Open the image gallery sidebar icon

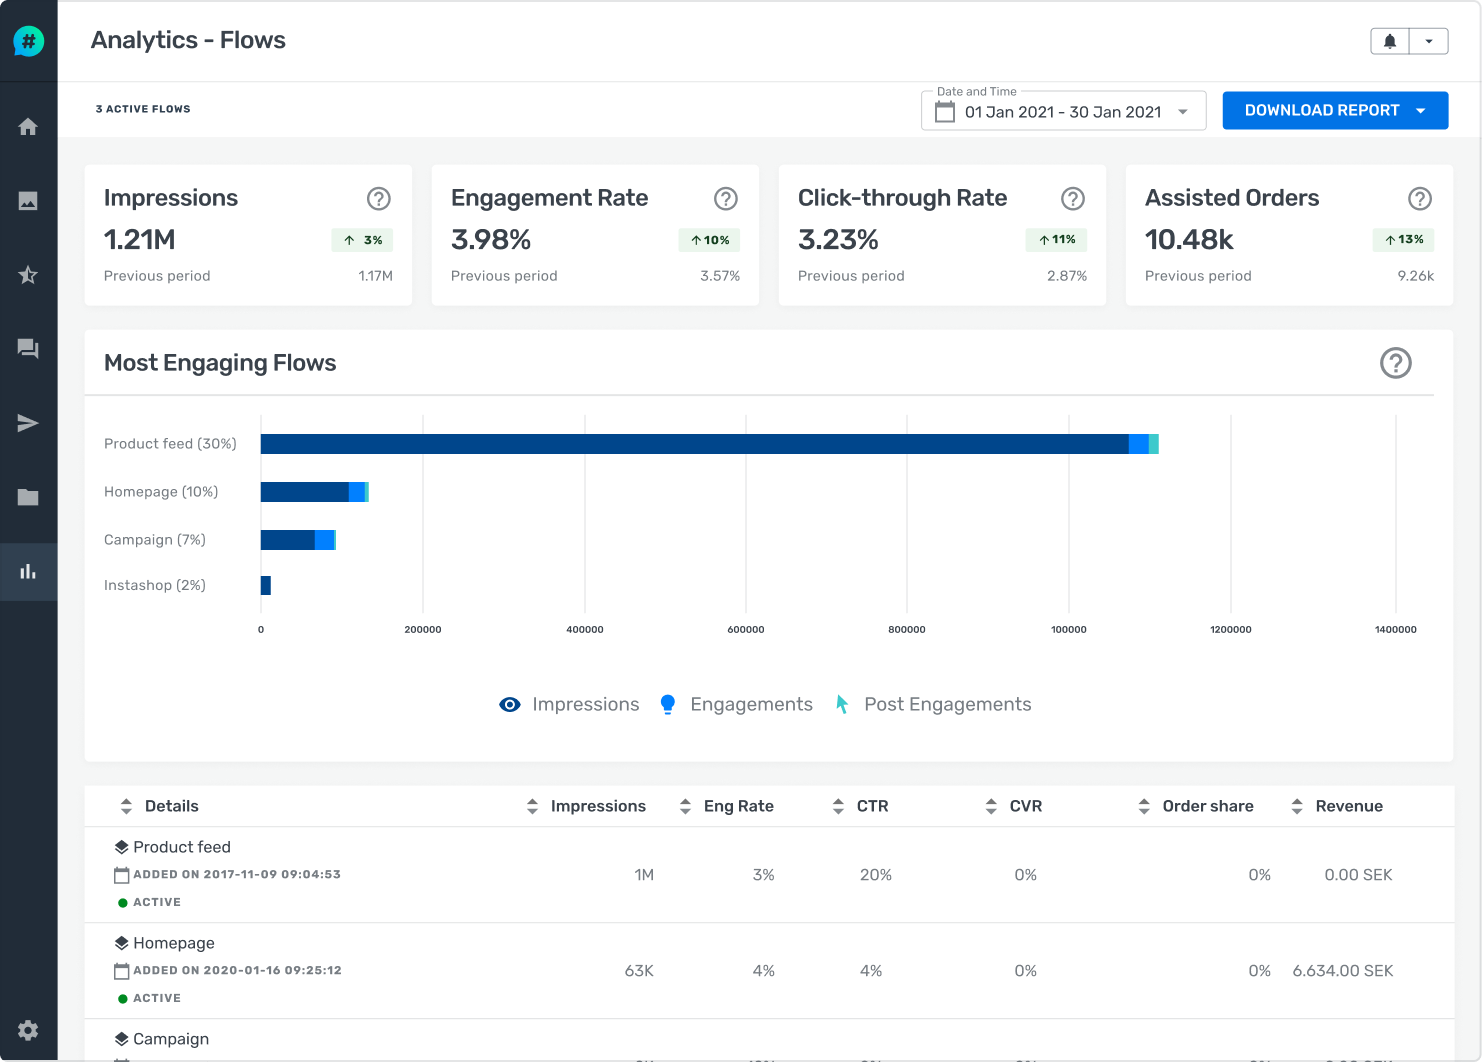(x=28, y=201)
